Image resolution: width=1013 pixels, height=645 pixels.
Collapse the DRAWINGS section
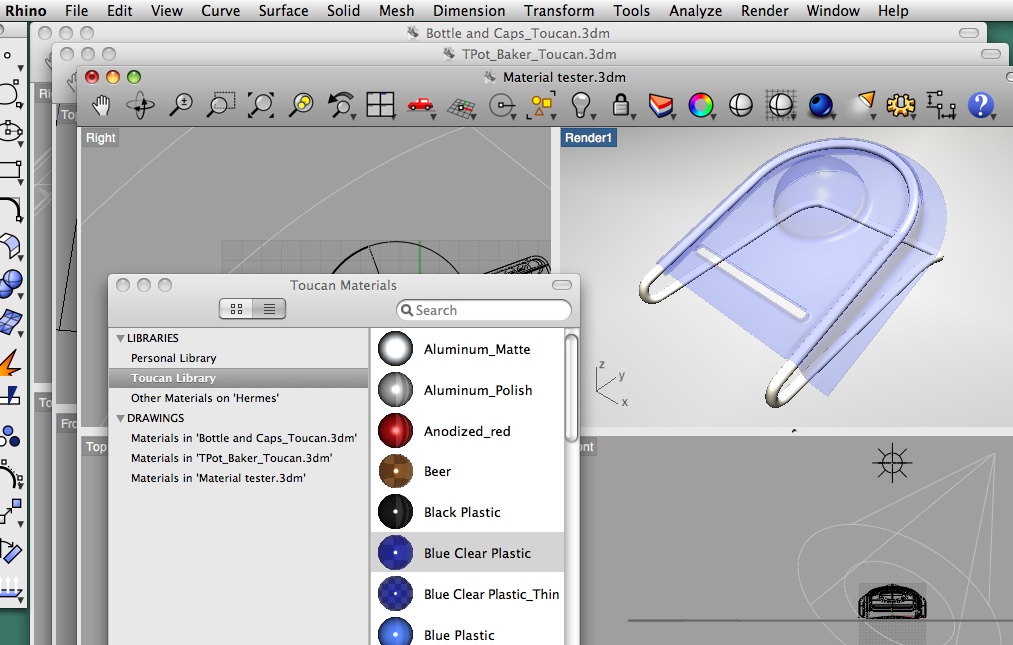point(121,418)
